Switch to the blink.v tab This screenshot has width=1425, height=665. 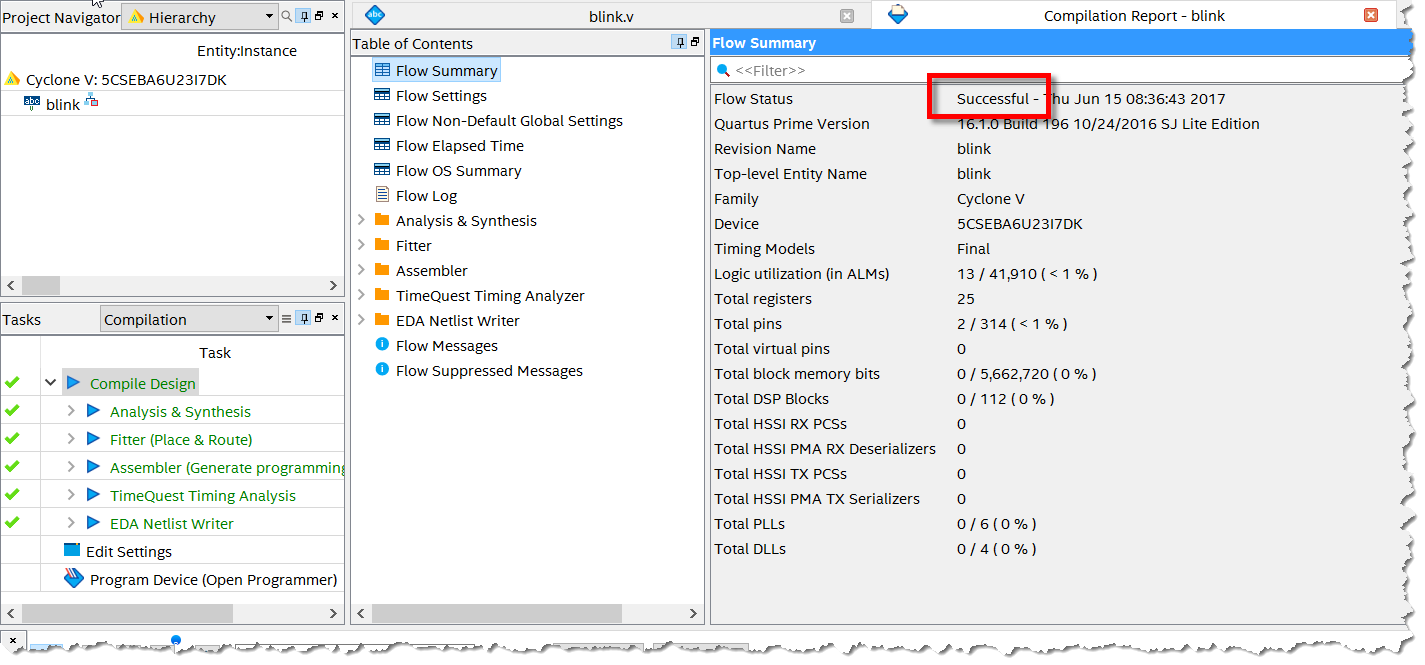point(610,16)
